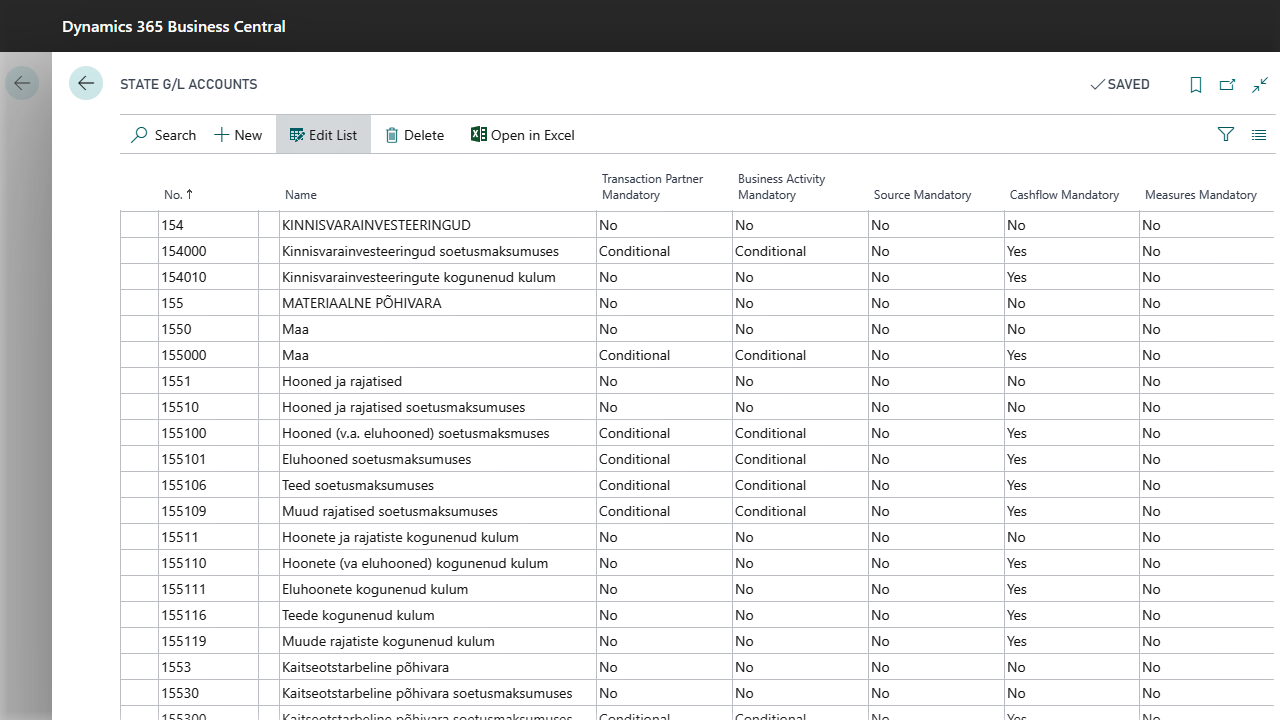Select account number 154
The image size is (1280, 720).
[208, 225]
